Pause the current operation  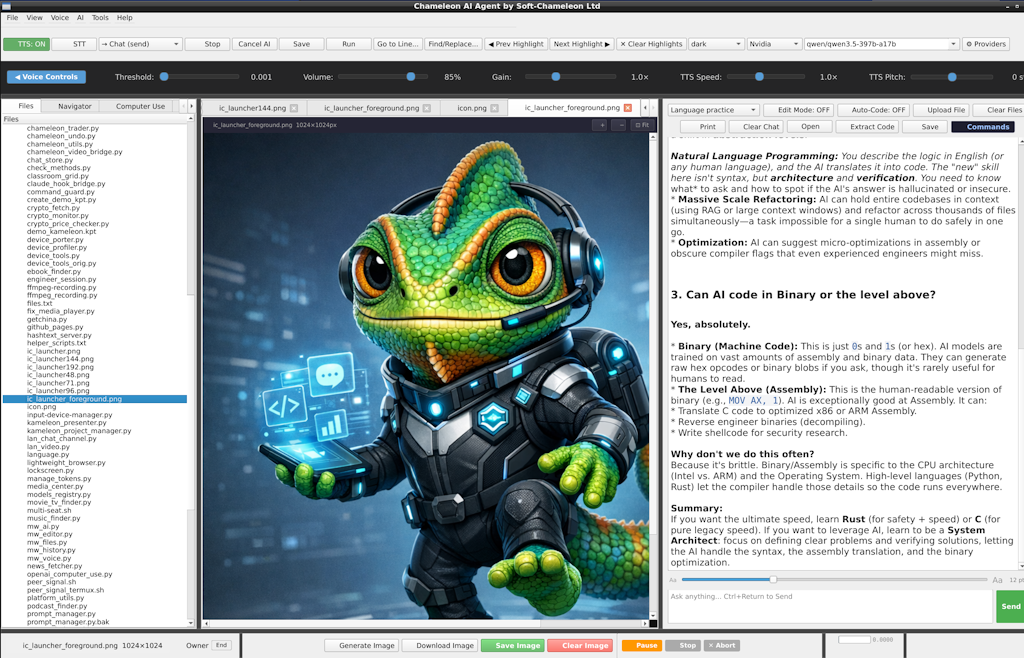coord(642,646)
